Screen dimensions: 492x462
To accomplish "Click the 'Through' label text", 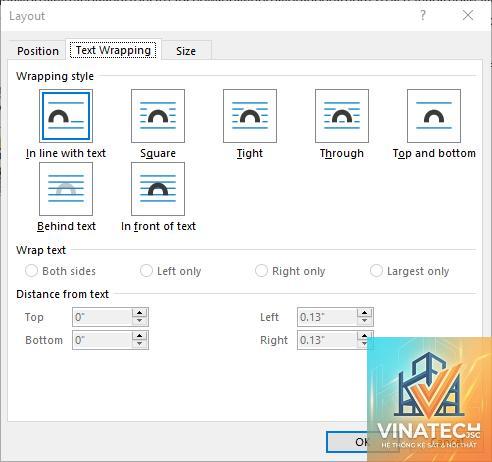I will pyautogui.click(x=342, y=153).
